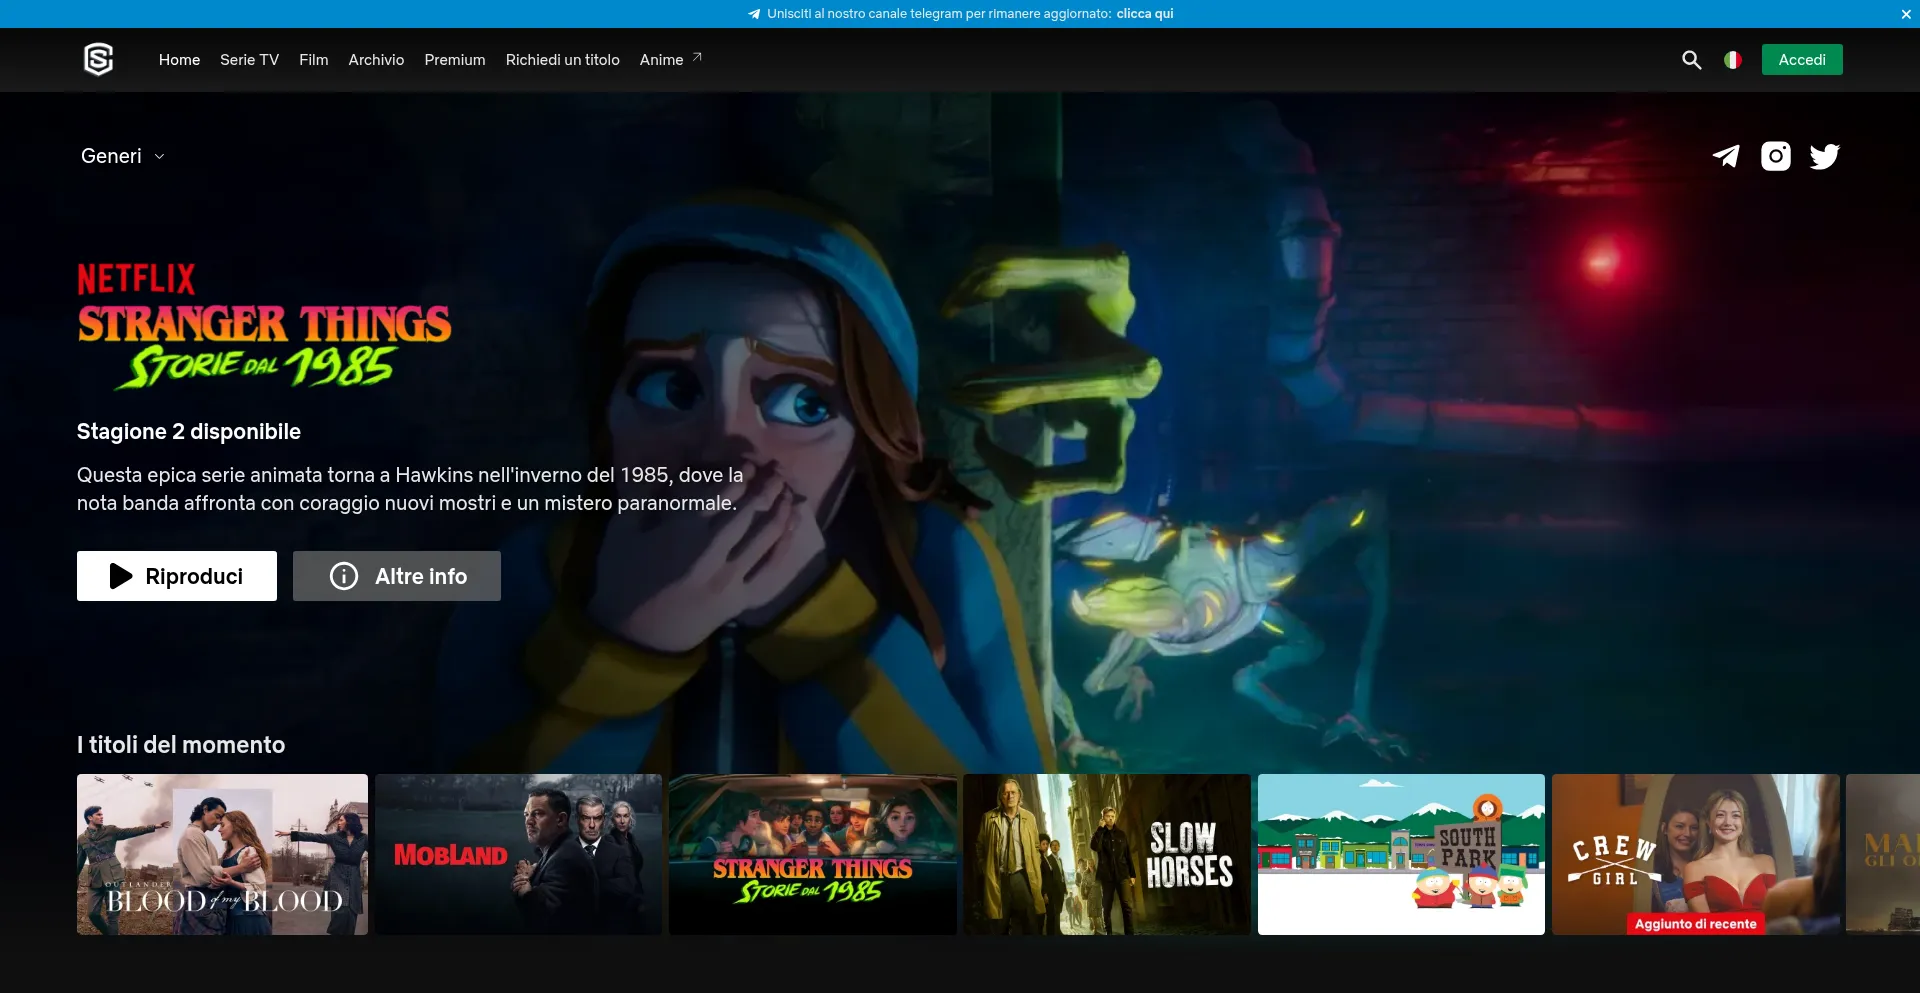The image size is (1920, 993).
Task: Open the Archivio menu item
Action: point(376,60)
